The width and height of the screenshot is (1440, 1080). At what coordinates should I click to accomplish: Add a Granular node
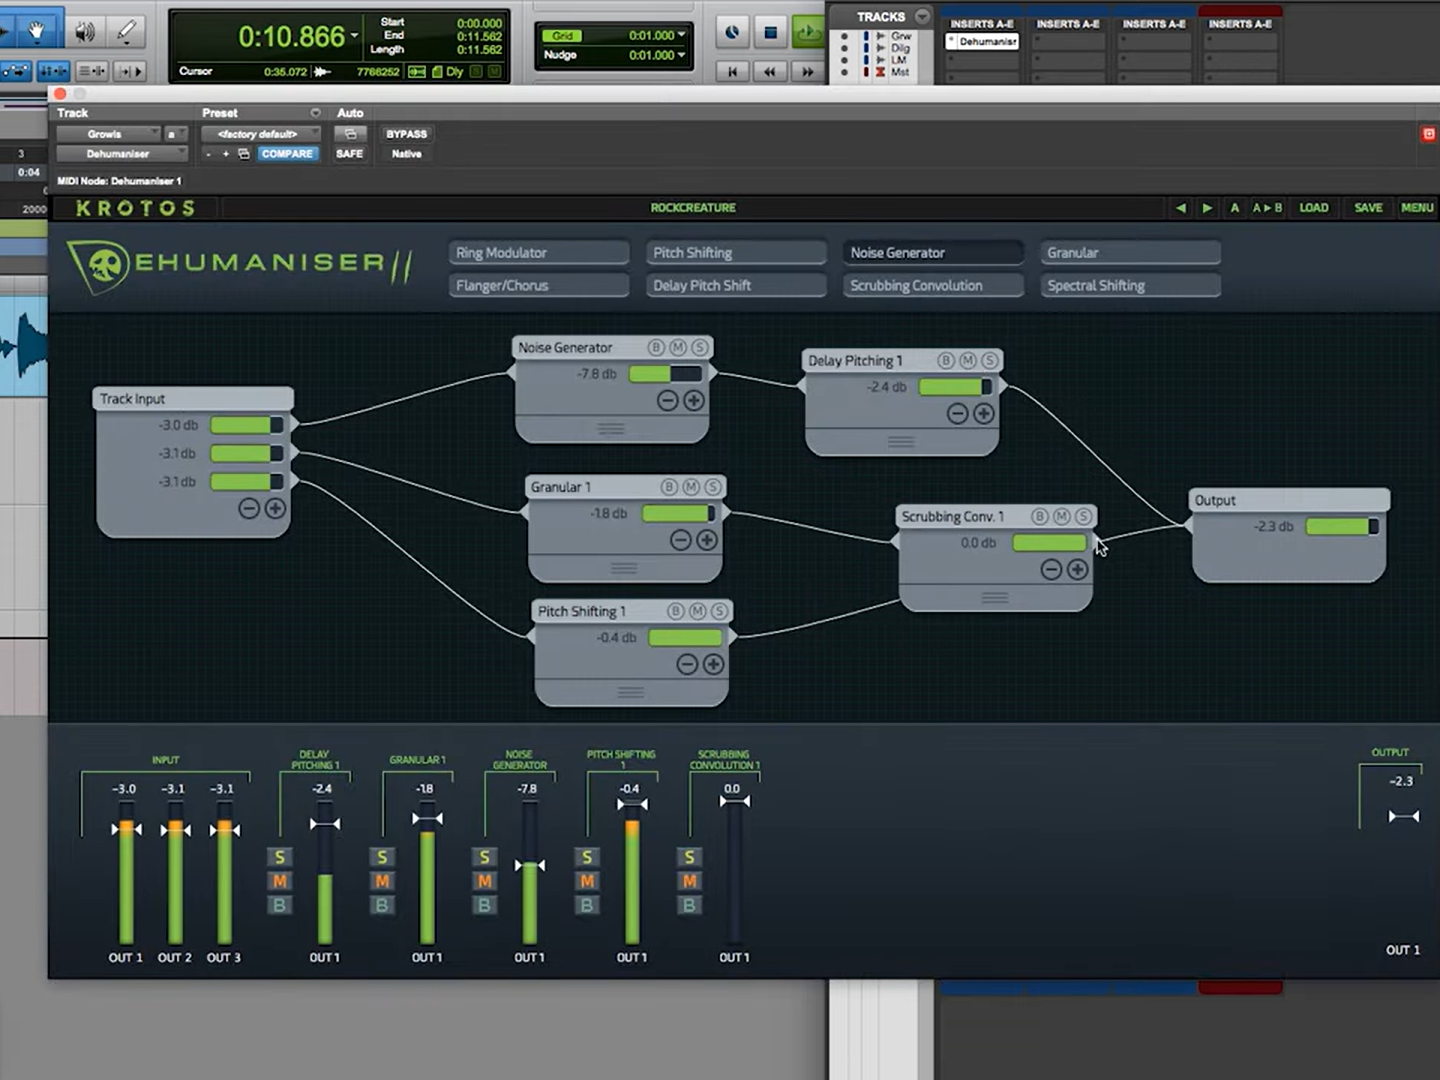pos(1131,253)
